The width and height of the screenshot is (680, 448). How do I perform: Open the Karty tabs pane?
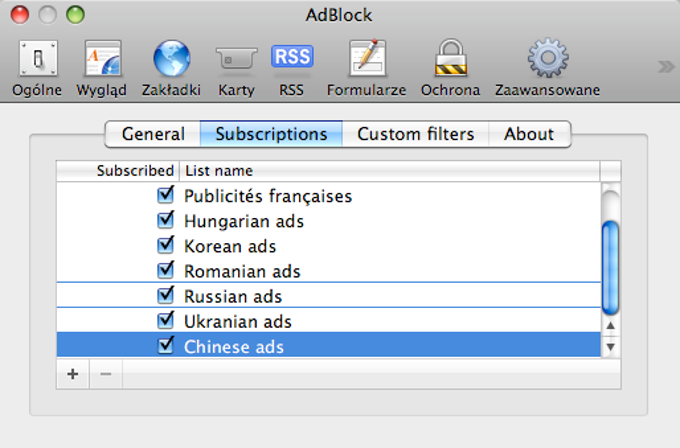pyautogui.click(x=236, y=68)
